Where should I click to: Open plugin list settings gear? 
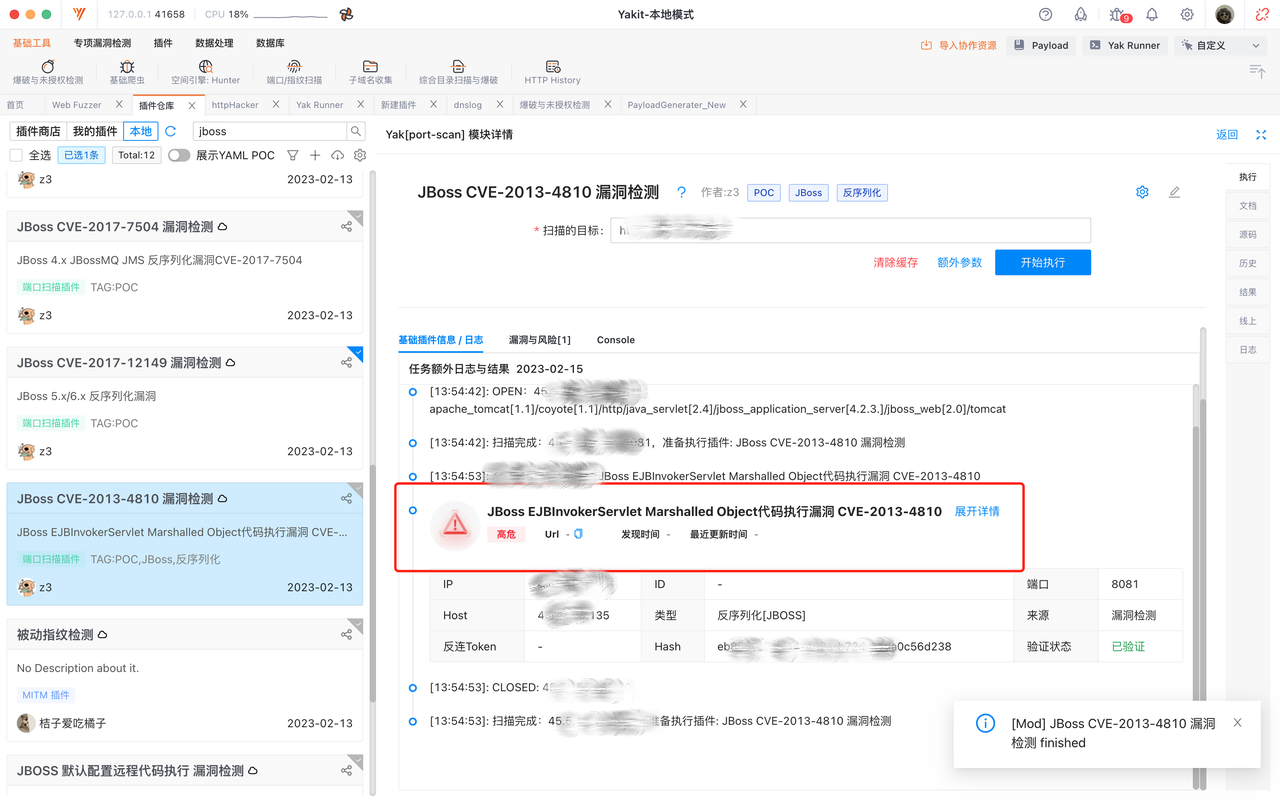click(x=360, y=155)
